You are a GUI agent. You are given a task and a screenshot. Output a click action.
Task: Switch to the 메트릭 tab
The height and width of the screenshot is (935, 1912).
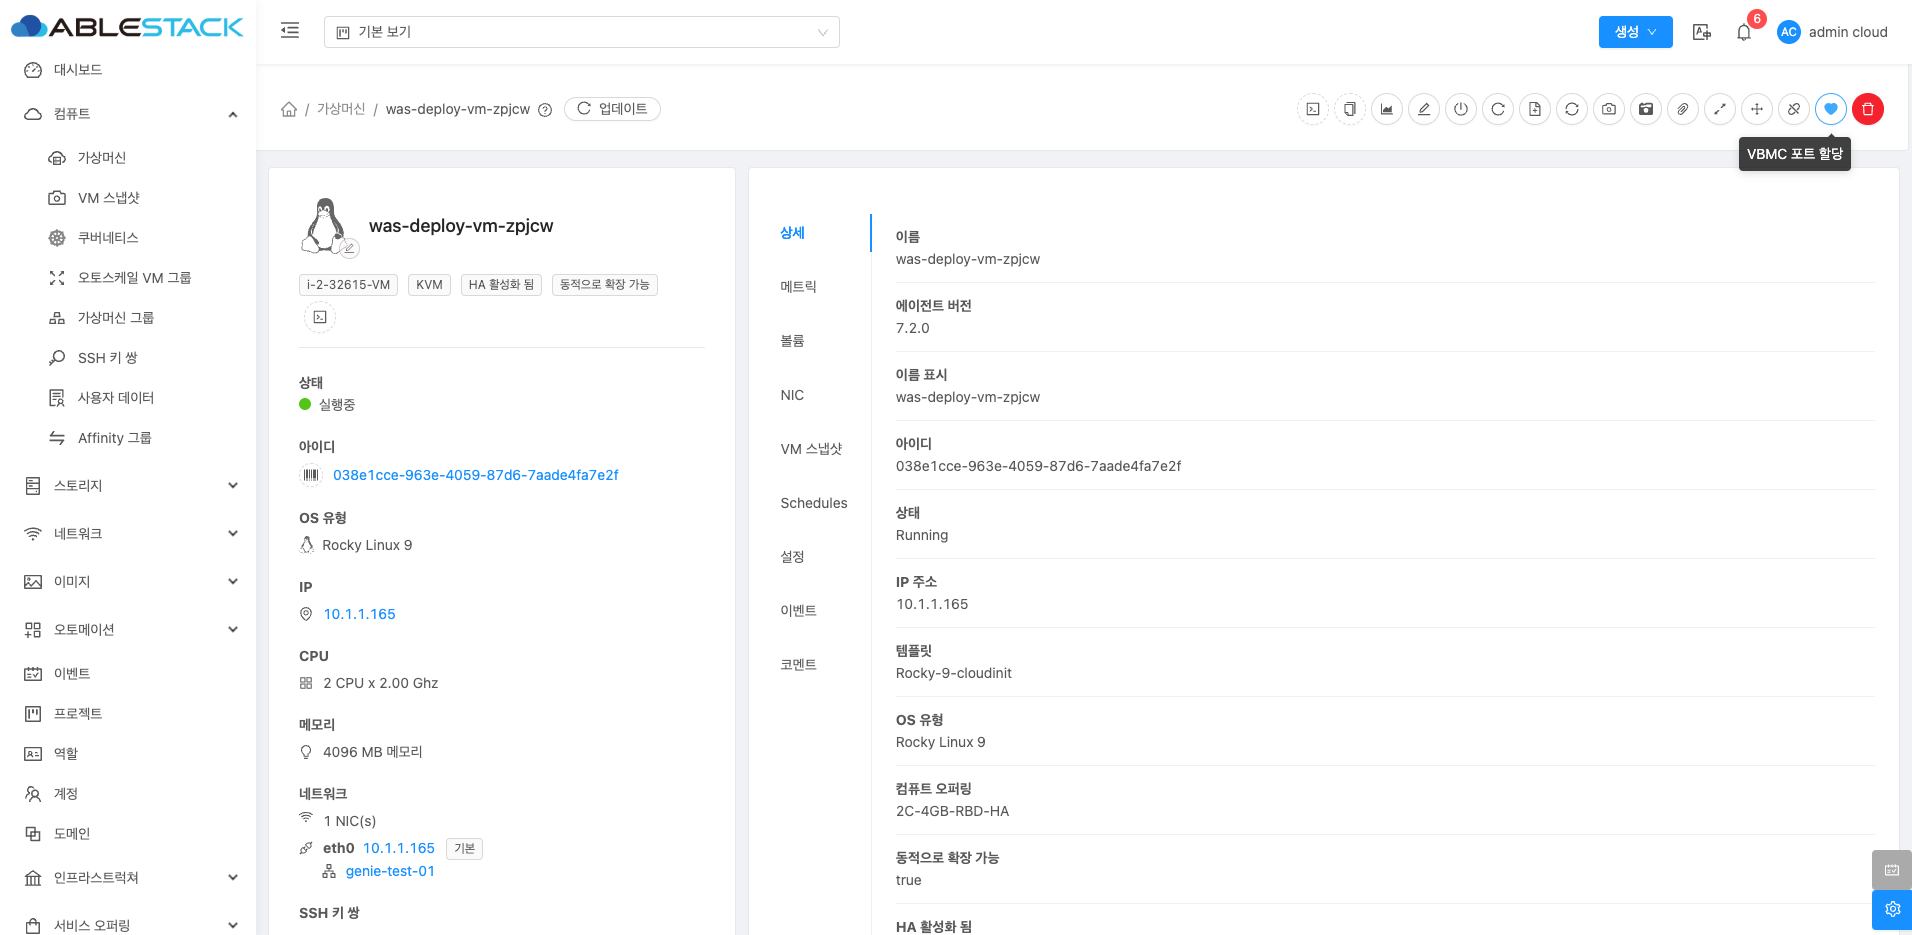tap(798, 287)
